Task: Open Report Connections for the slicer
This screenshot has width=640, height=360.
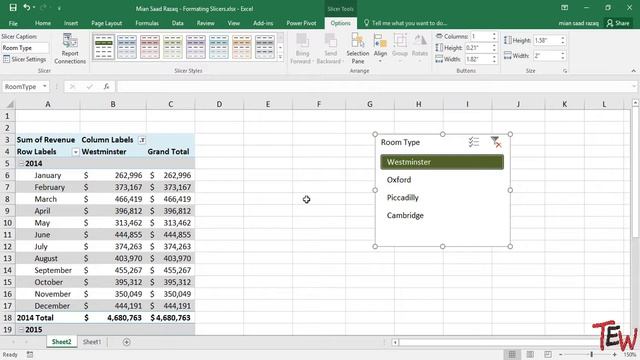Action: [x=70, y=49]
